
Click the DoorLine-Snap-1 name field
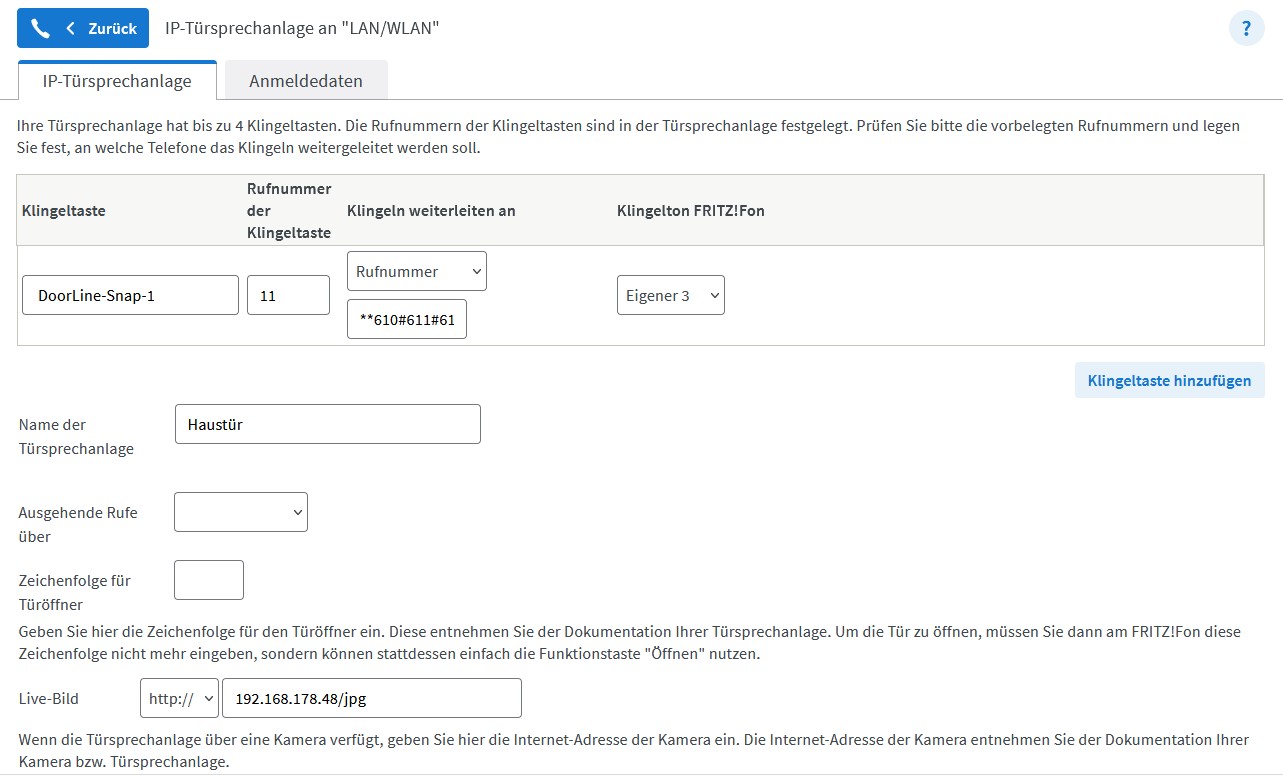click(130, 295)
